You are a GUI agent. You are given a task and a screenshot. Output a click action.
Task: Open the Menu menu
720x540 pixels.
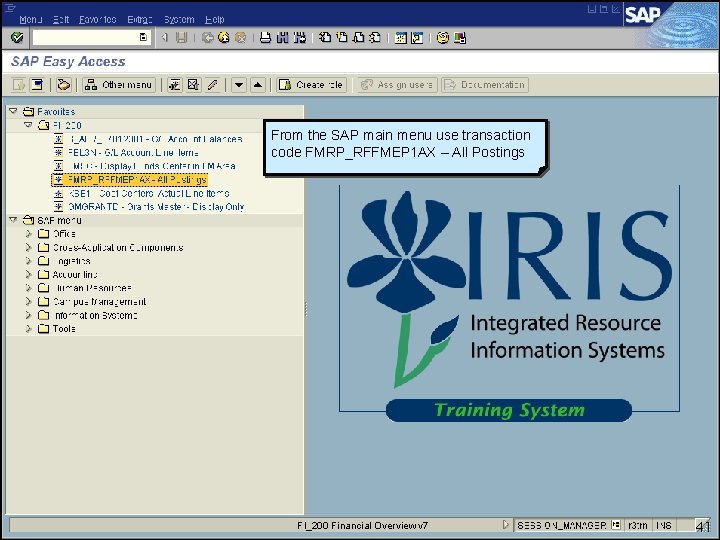coord(31,19)
